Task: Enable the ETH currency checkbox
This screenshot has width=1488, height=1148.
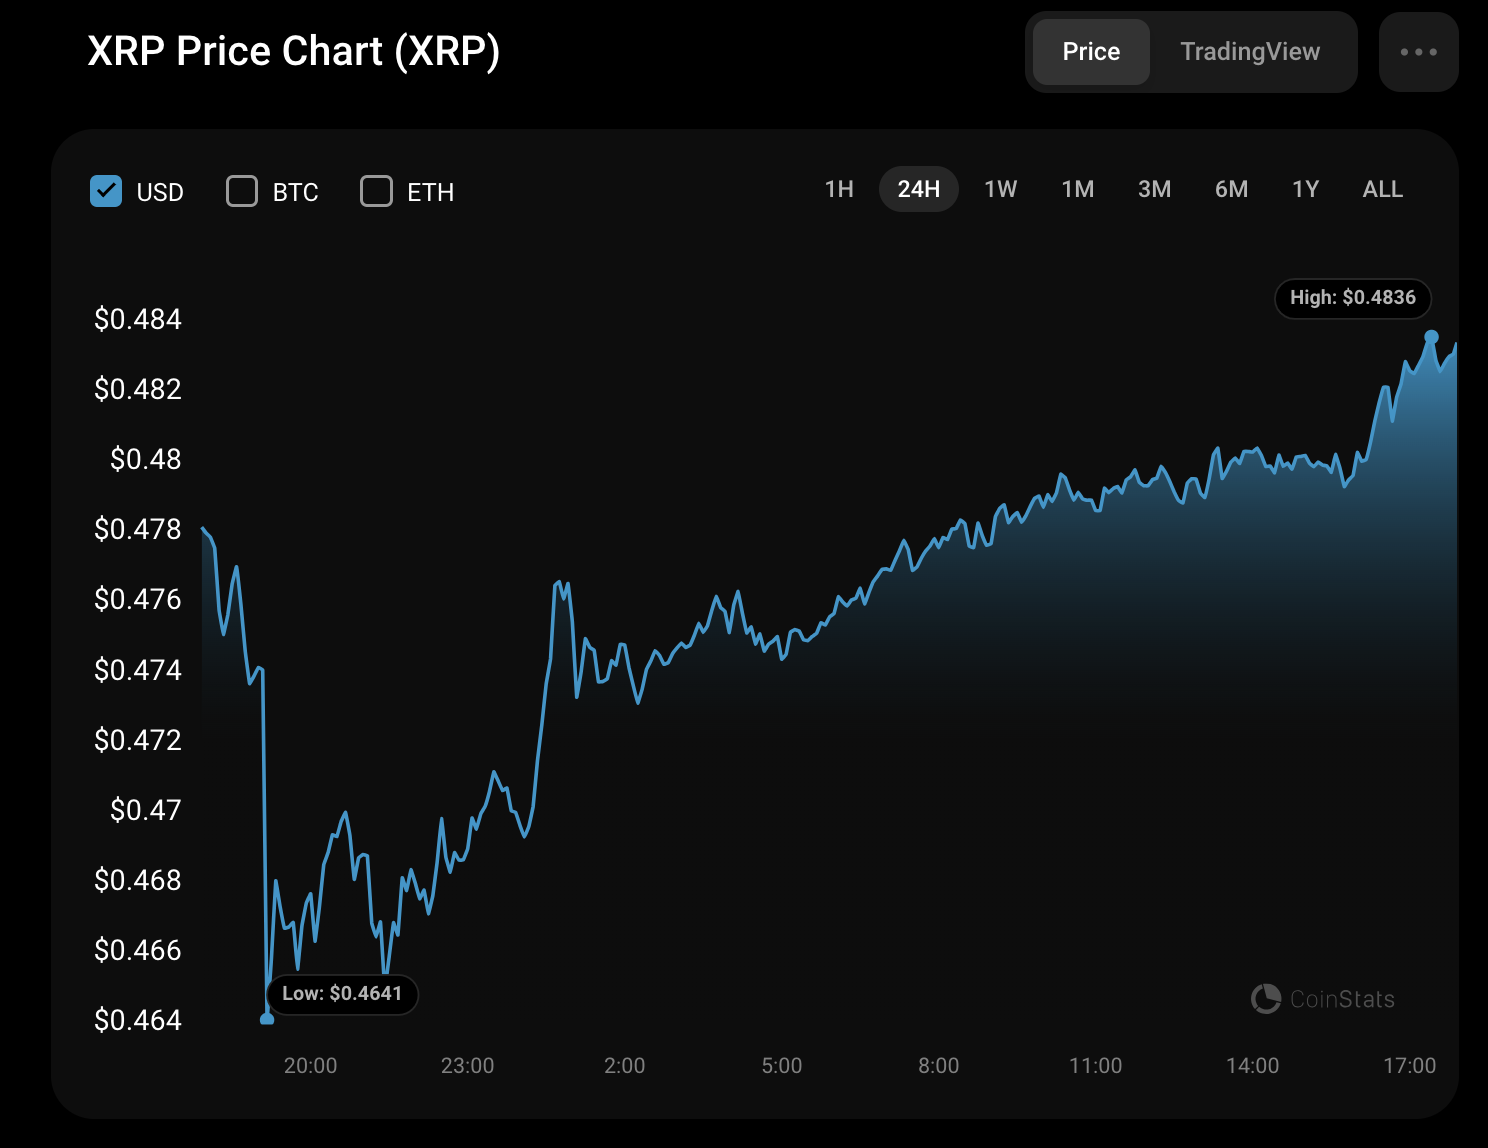Action: click(x=376, y=191)
